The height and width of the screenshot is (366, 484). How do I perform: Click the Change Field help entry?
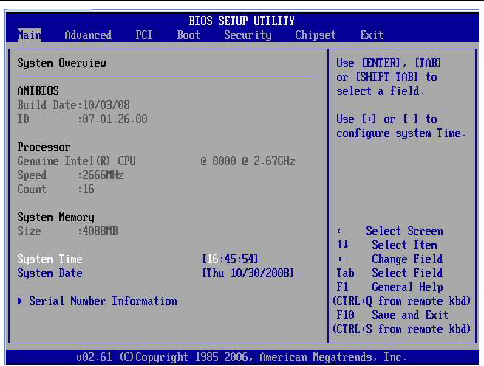[x=390, y=259]
